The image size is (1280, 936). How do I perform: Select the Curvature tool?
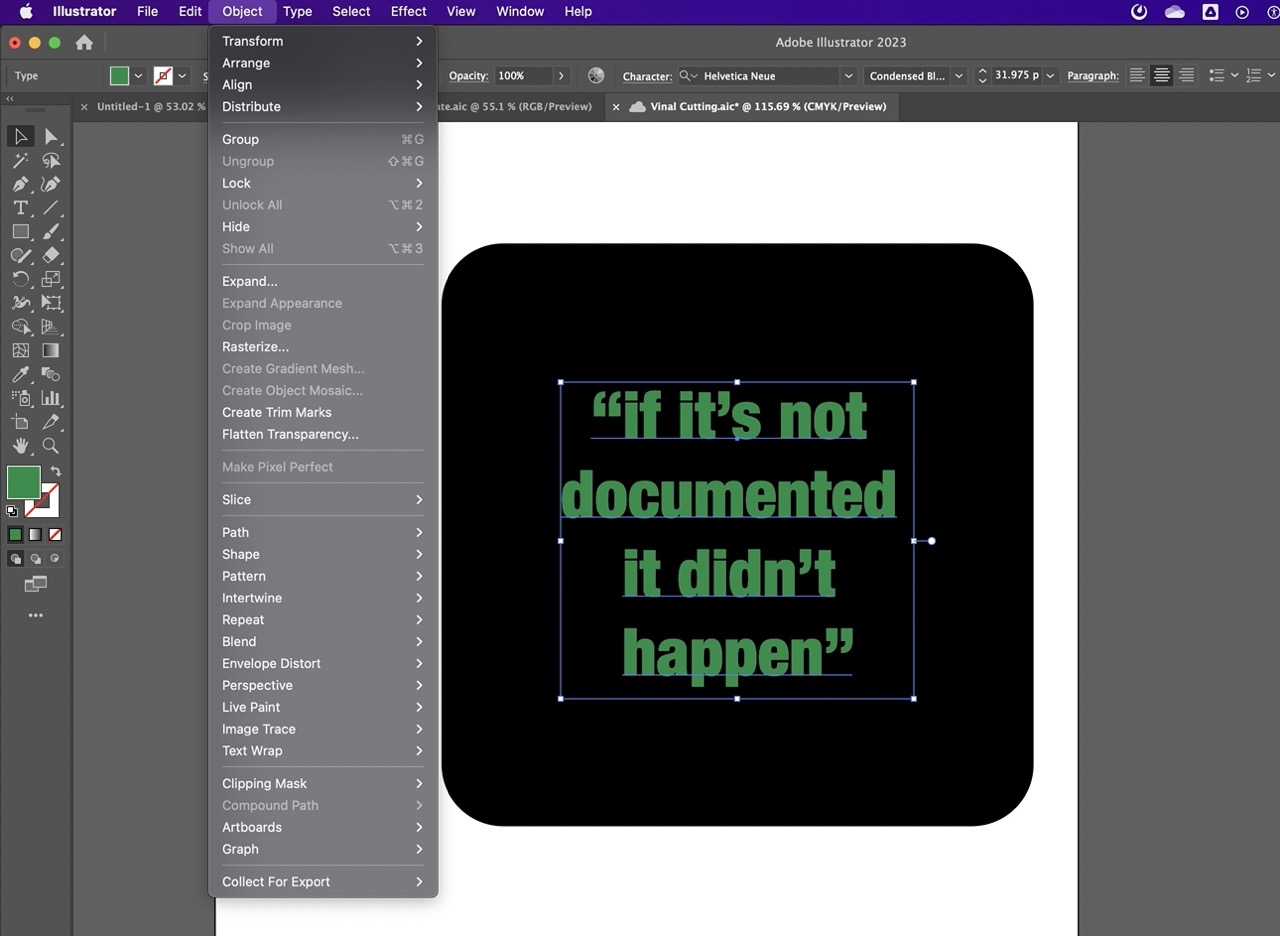(51, 184)
